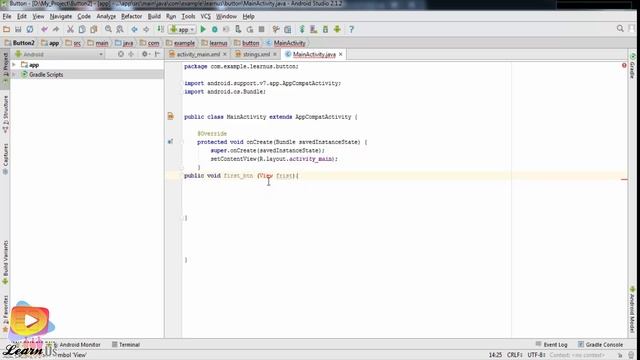
Task: Open the Refactor menu
Action: pyautogui.click(x=131, y=17)
